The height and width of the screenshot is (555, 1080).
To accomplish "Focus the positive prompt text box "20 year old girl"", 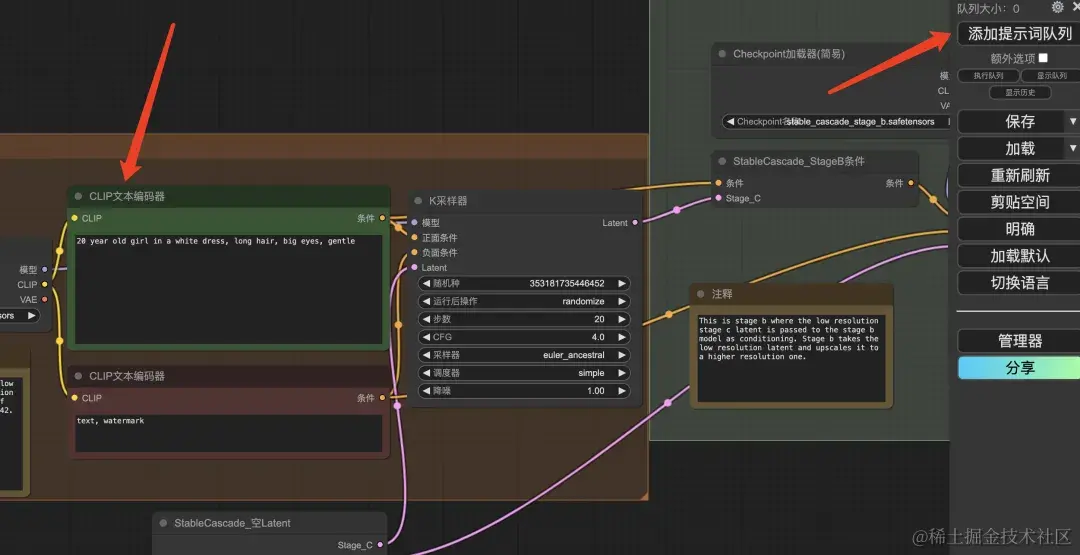I will point(228,289).
